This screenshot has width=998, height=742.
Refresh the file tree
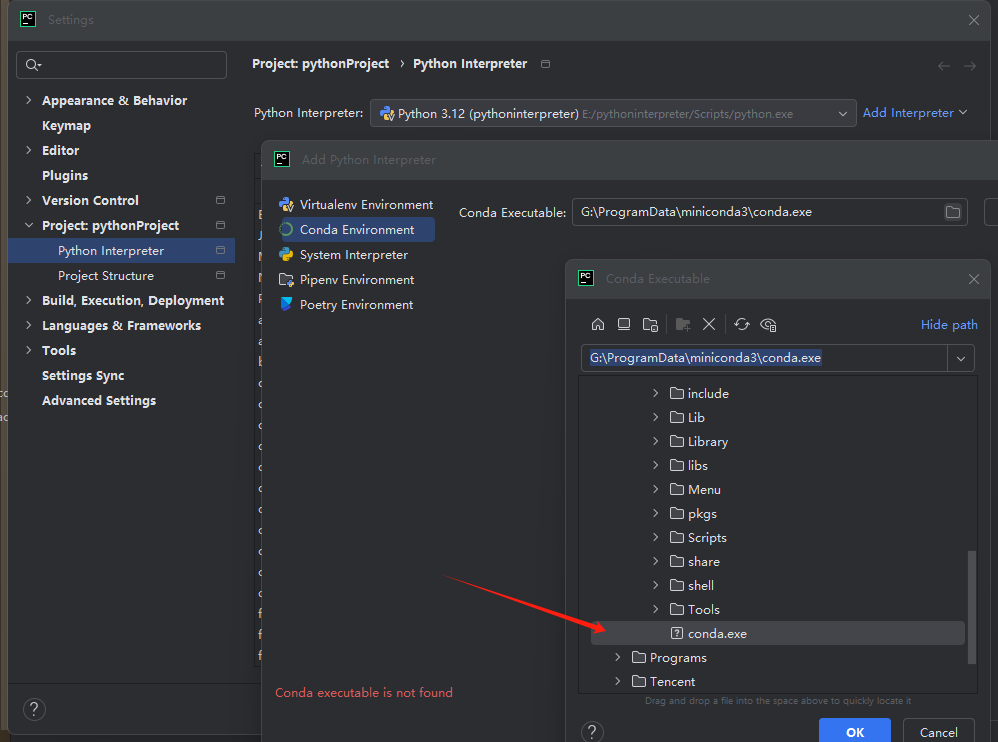tap(741, 324)
